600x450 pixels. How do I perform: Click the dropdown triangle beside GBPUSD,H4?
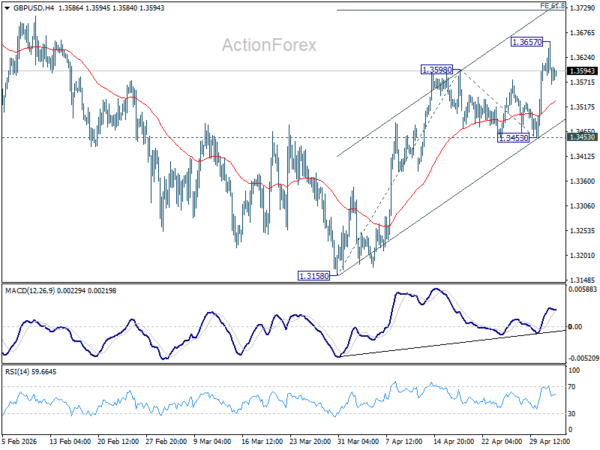click(x=7, y=8)
